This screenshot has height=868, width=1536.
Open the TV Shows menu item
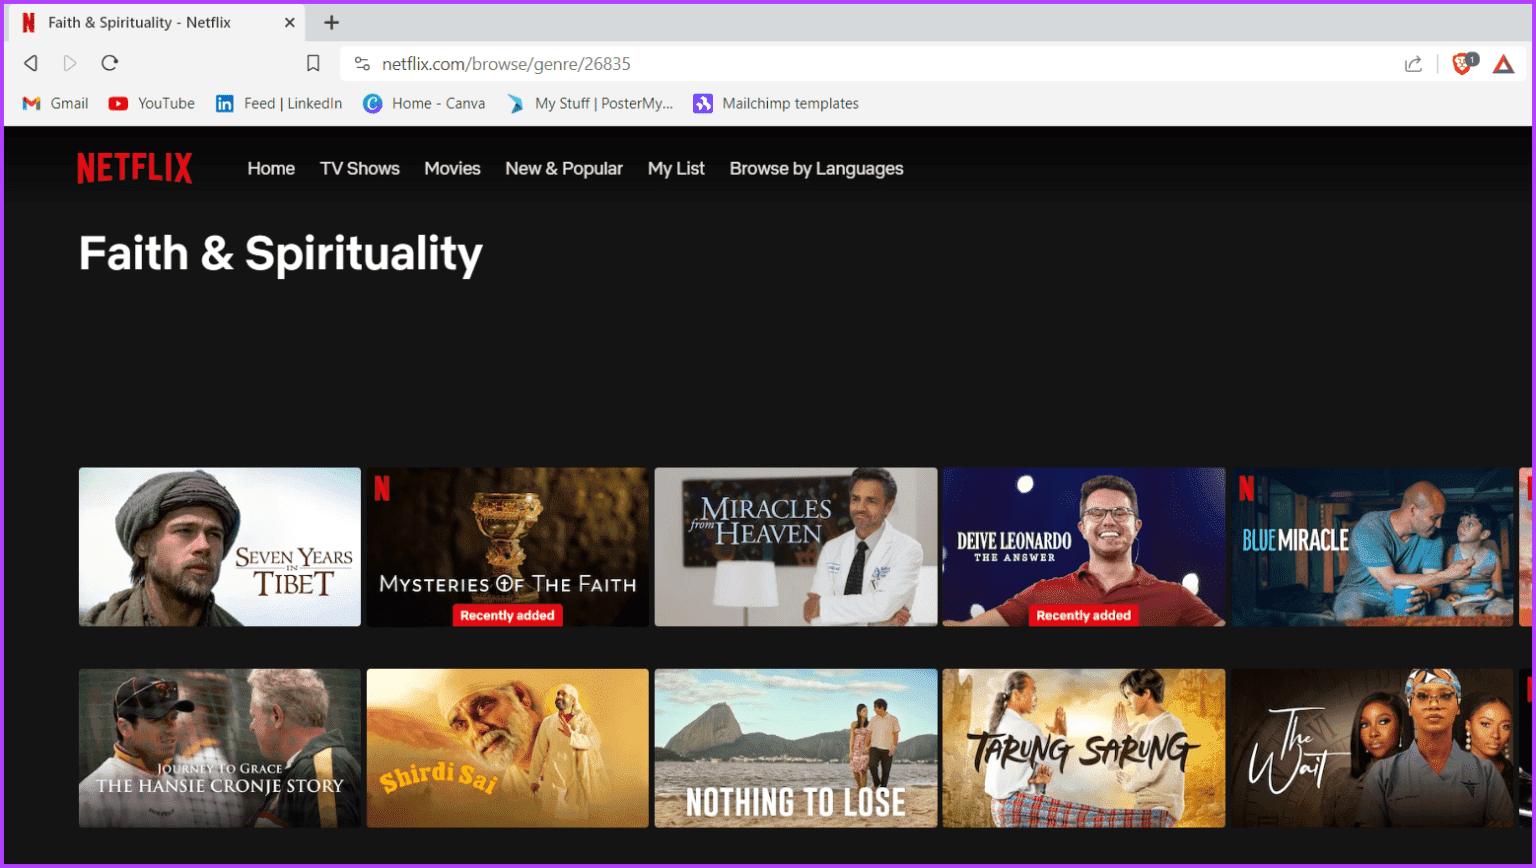point(360,168)
